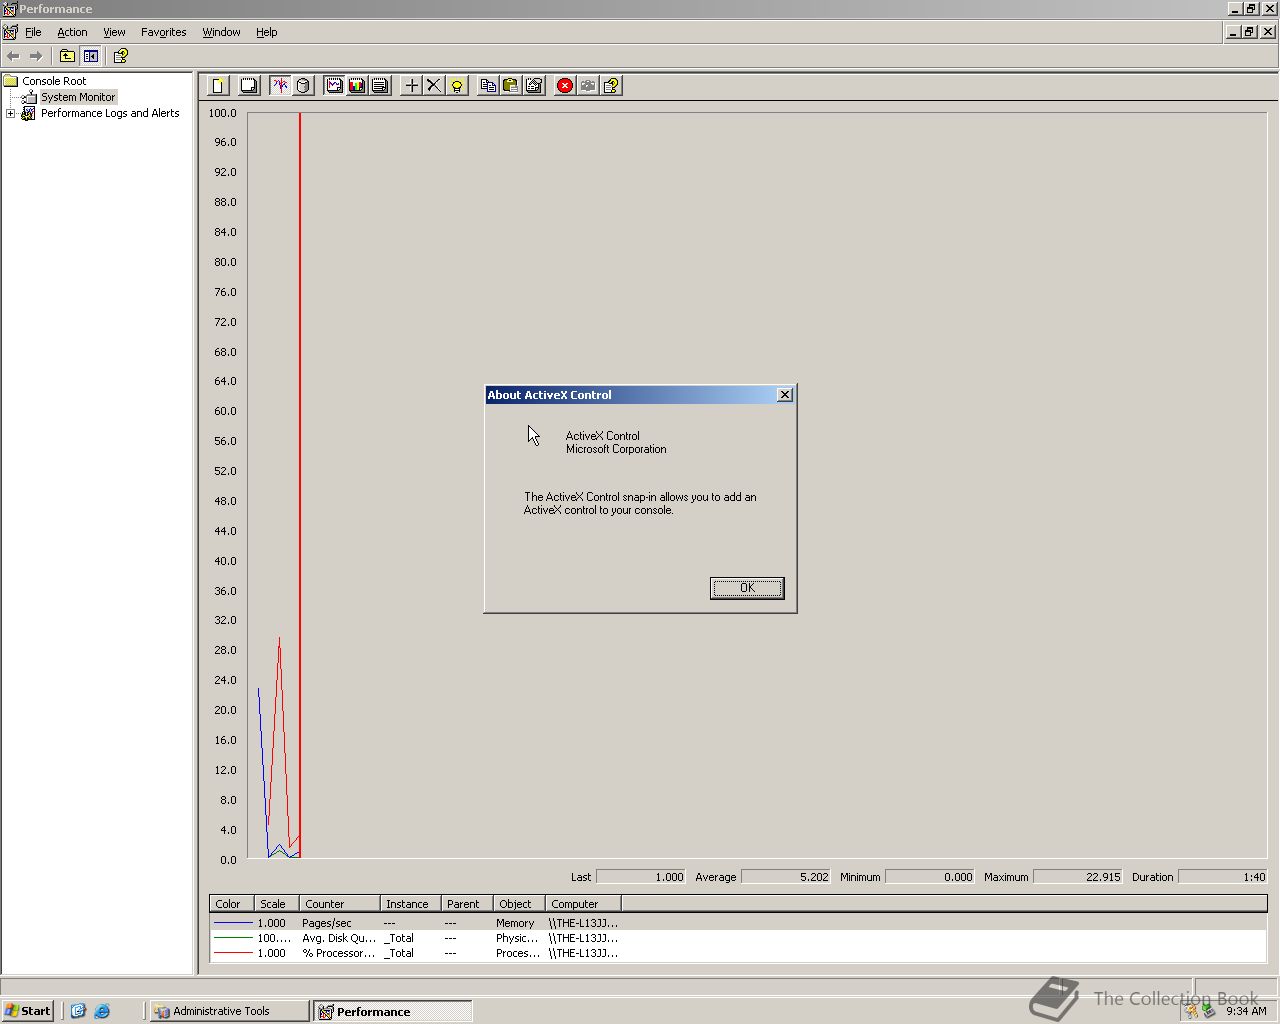This screenshot has height=1024, width=1280.
Task: Click the Duration value field
Action: pos(1223,877)
